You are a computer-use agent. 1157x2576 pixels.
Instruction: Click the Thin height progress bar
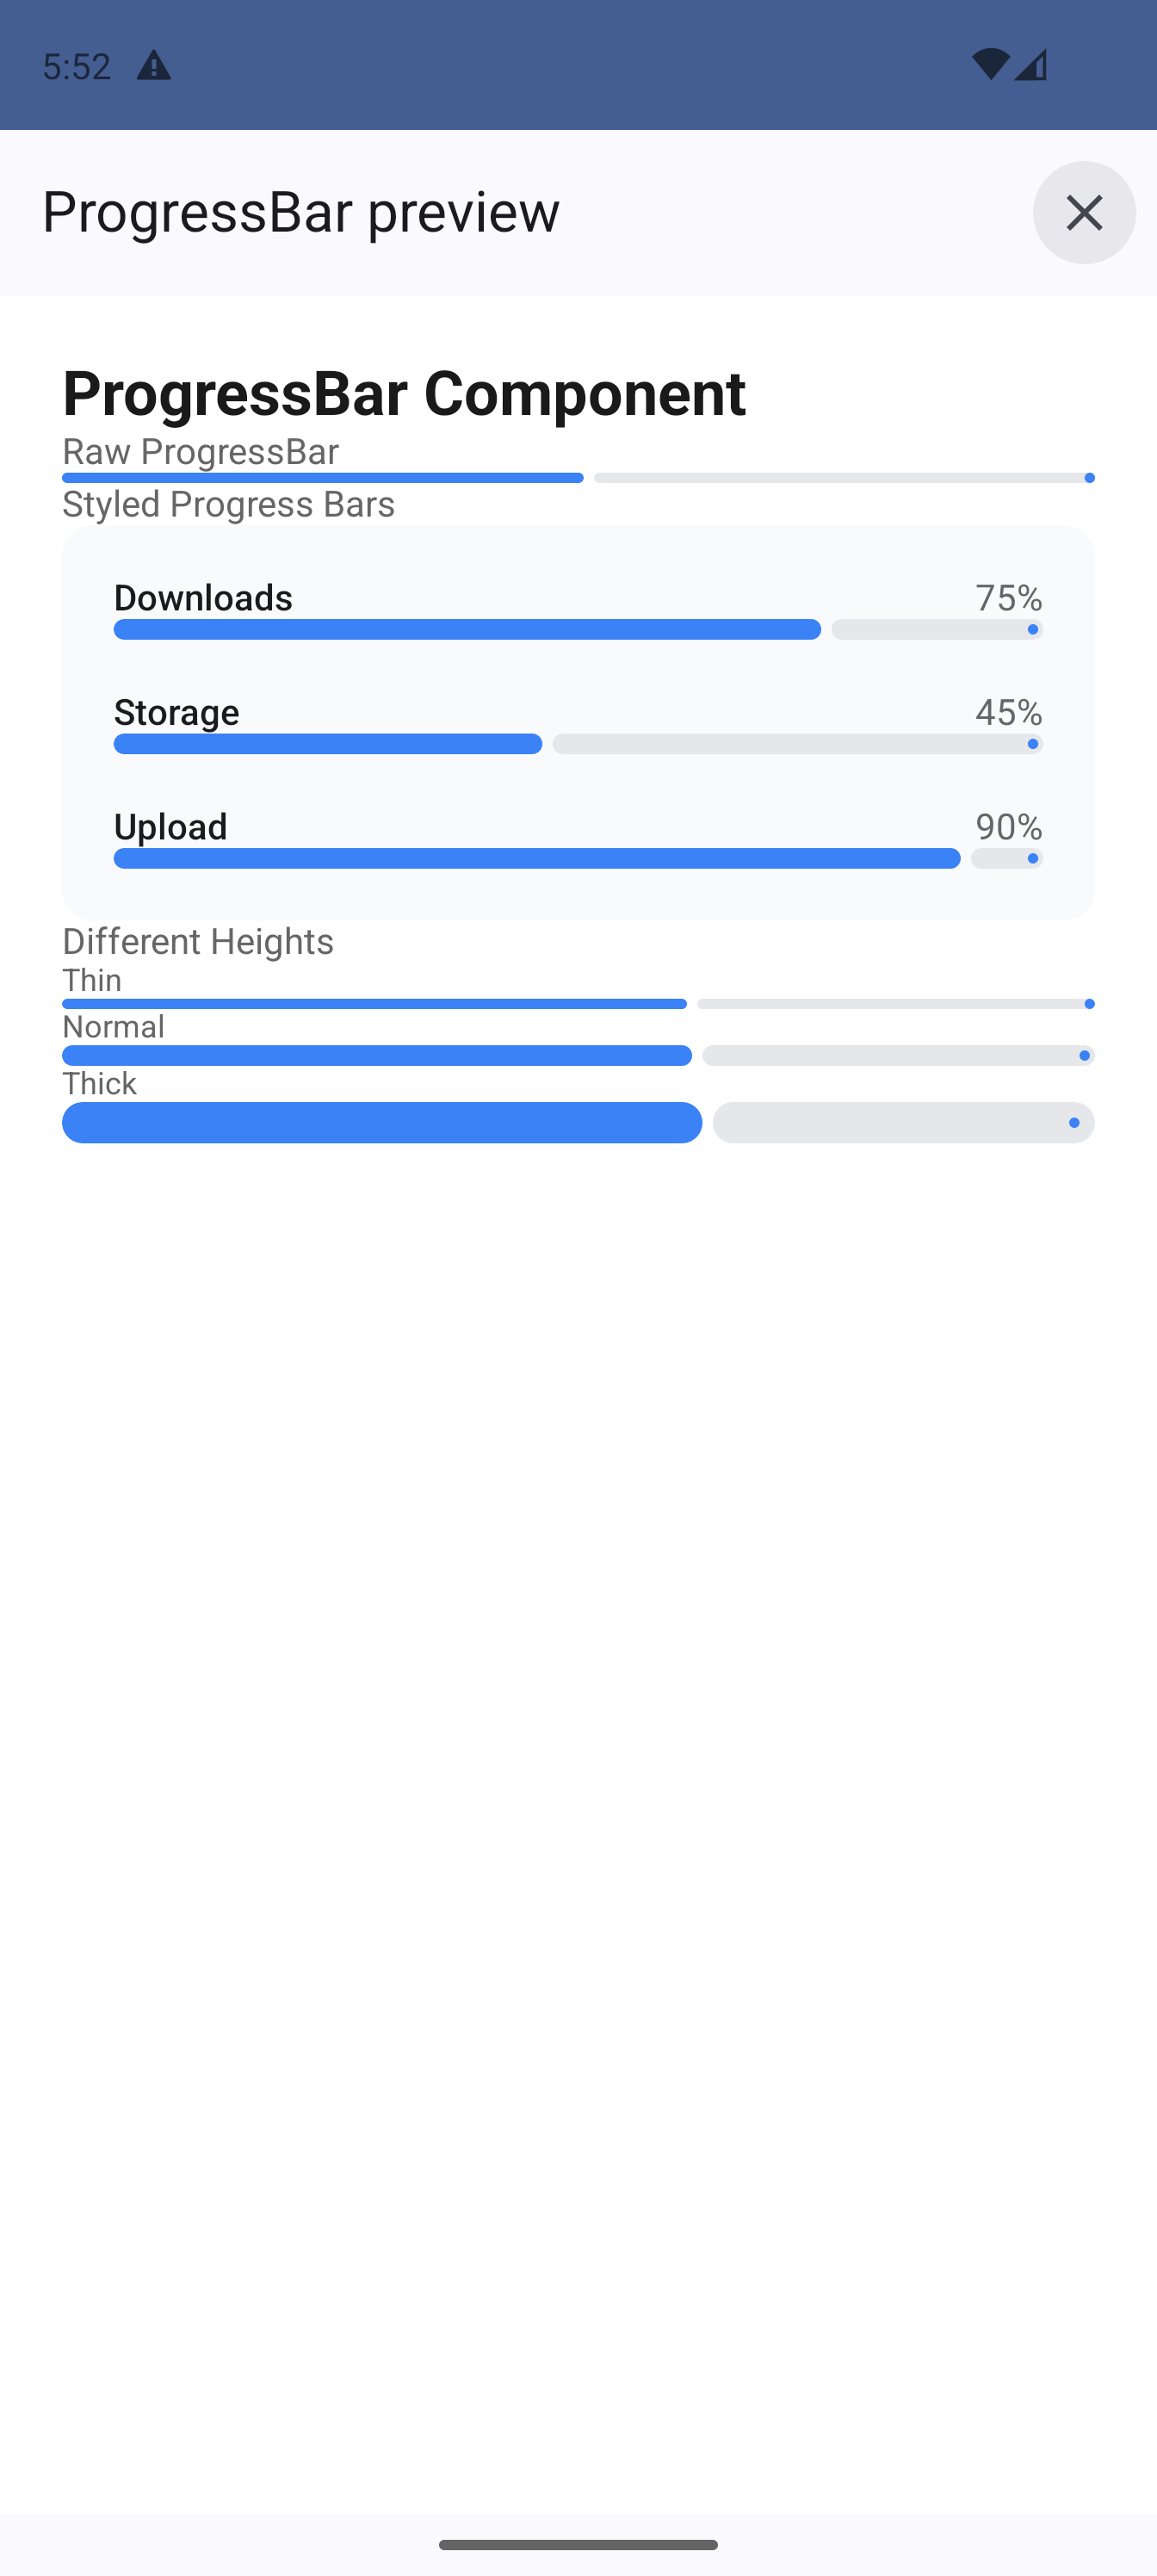[x=578, y=1004]
